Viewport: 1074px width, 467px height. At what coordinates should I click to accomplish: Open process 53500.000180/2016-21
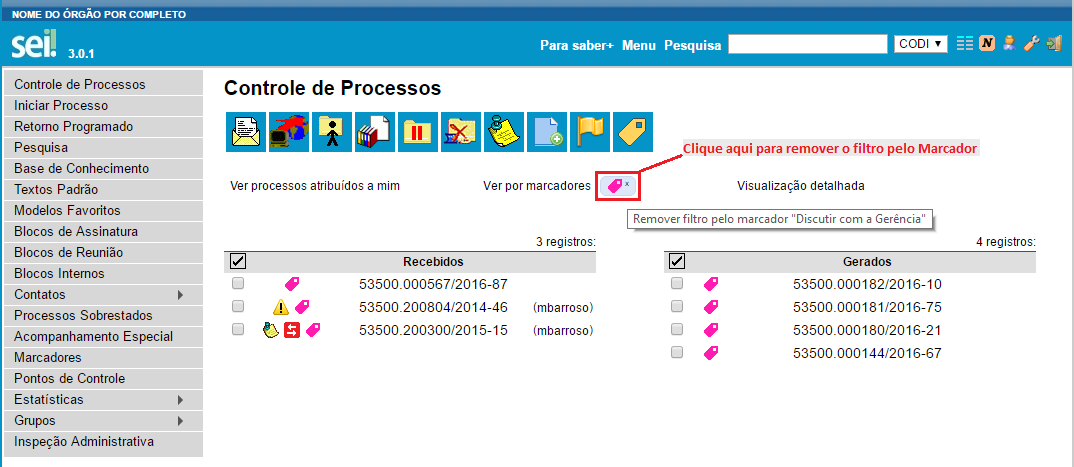coord(867,330)
